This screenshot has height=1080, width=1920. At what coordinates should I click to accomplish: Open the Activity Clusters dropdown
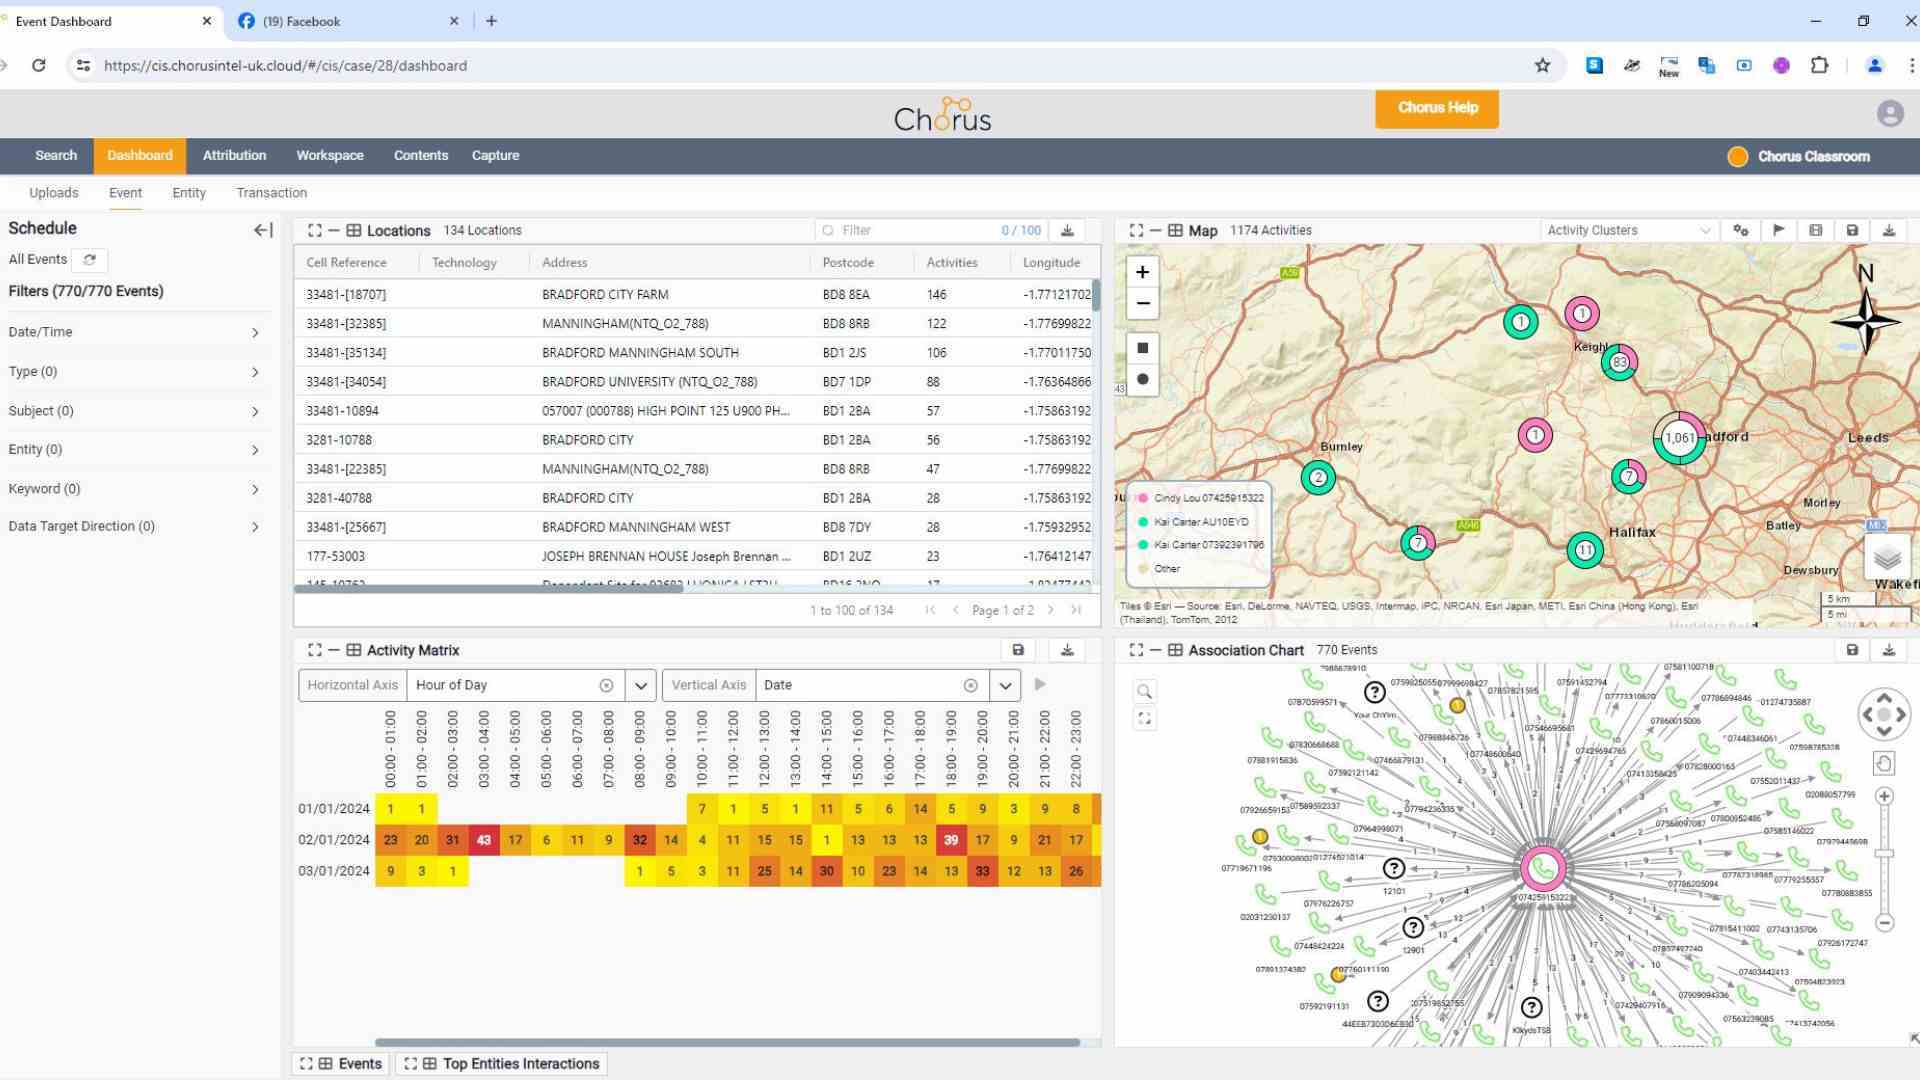pyautogui.click(x=1629, y=231)
